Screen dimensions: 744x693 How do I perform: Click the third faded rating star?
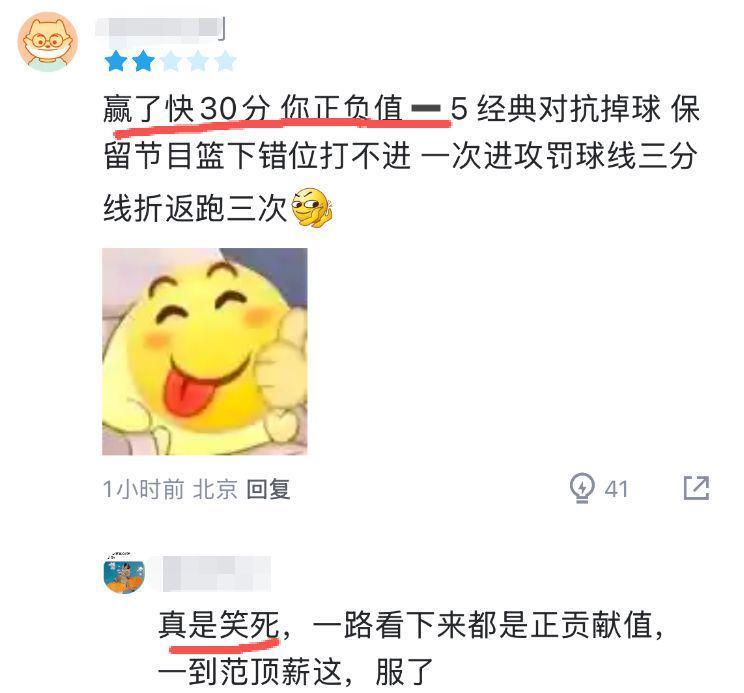[x=171, y=62]
